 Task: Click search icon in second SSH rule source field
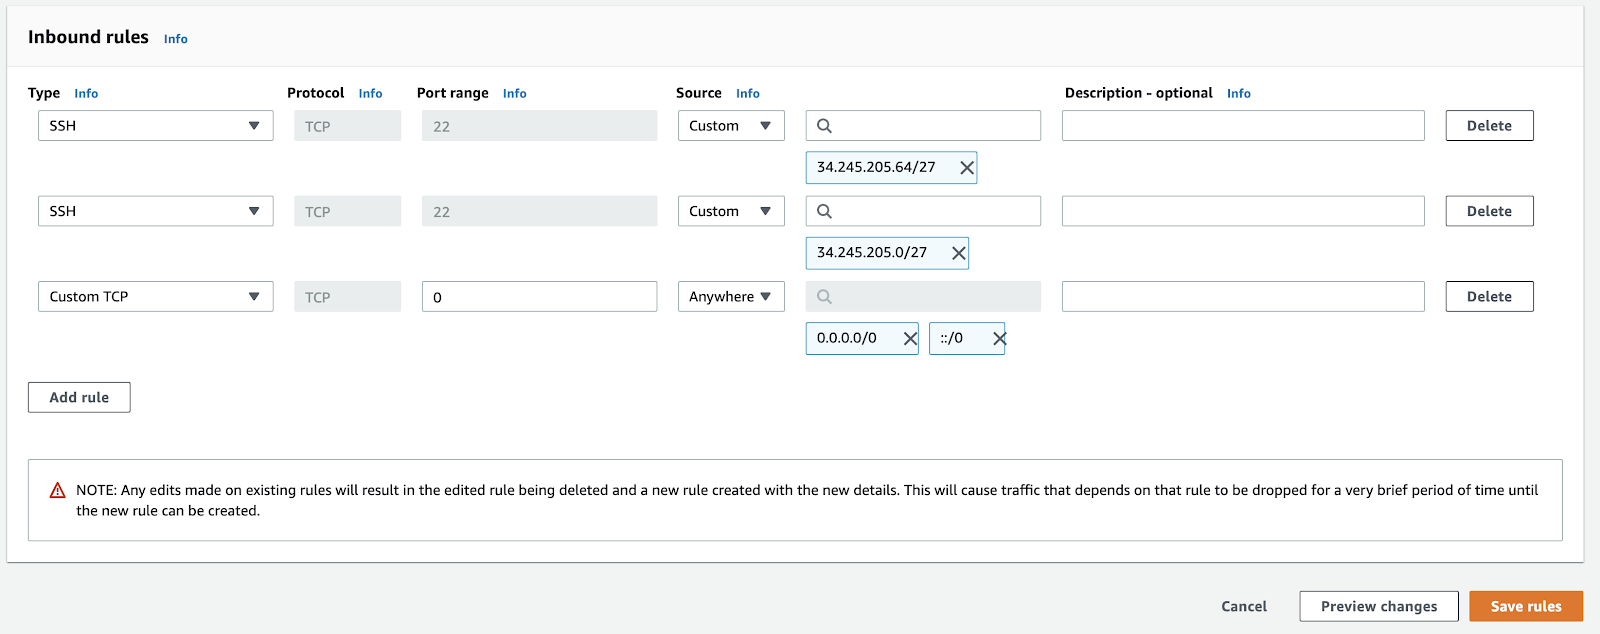coord(824,211)
